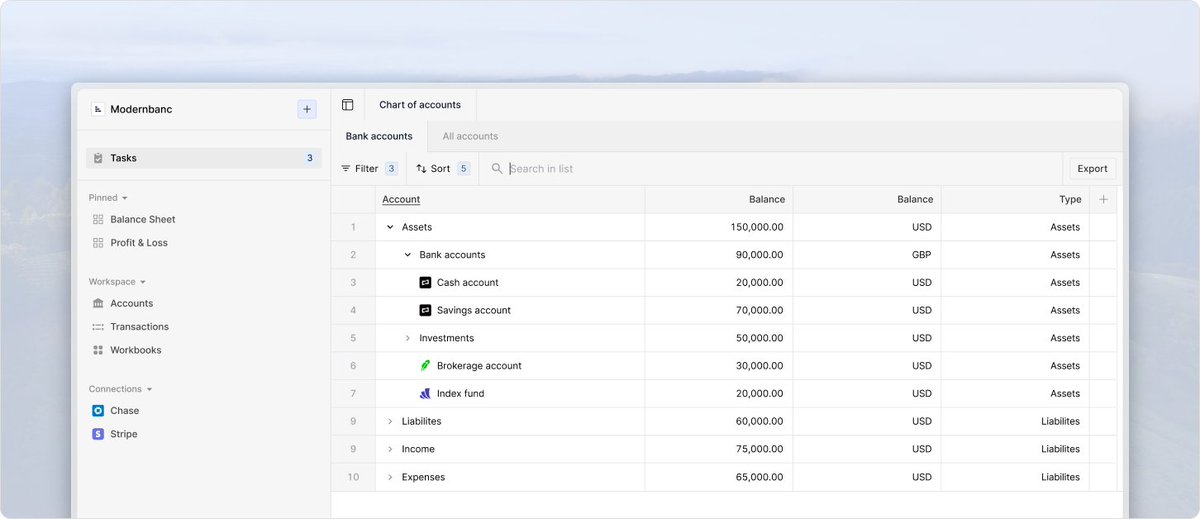1200x519 pixels.
Task: Select the 70,000.00 Savings balance cell
Action: tap(719, 310)
